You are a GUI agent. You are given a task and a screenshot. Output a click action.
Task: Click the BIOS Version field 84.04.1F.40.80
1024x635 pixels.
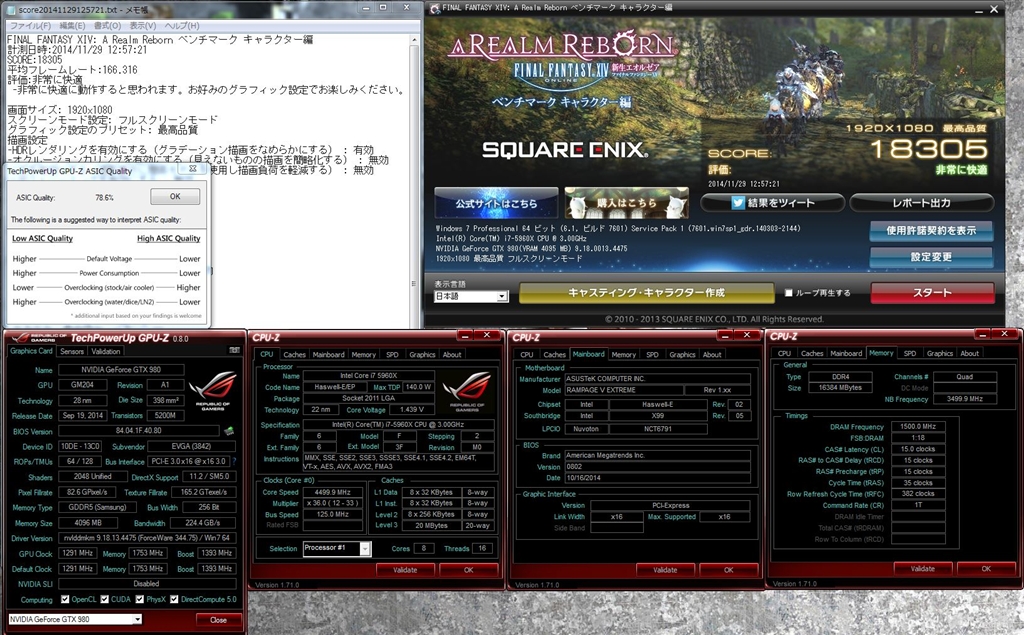pos(138,431)
